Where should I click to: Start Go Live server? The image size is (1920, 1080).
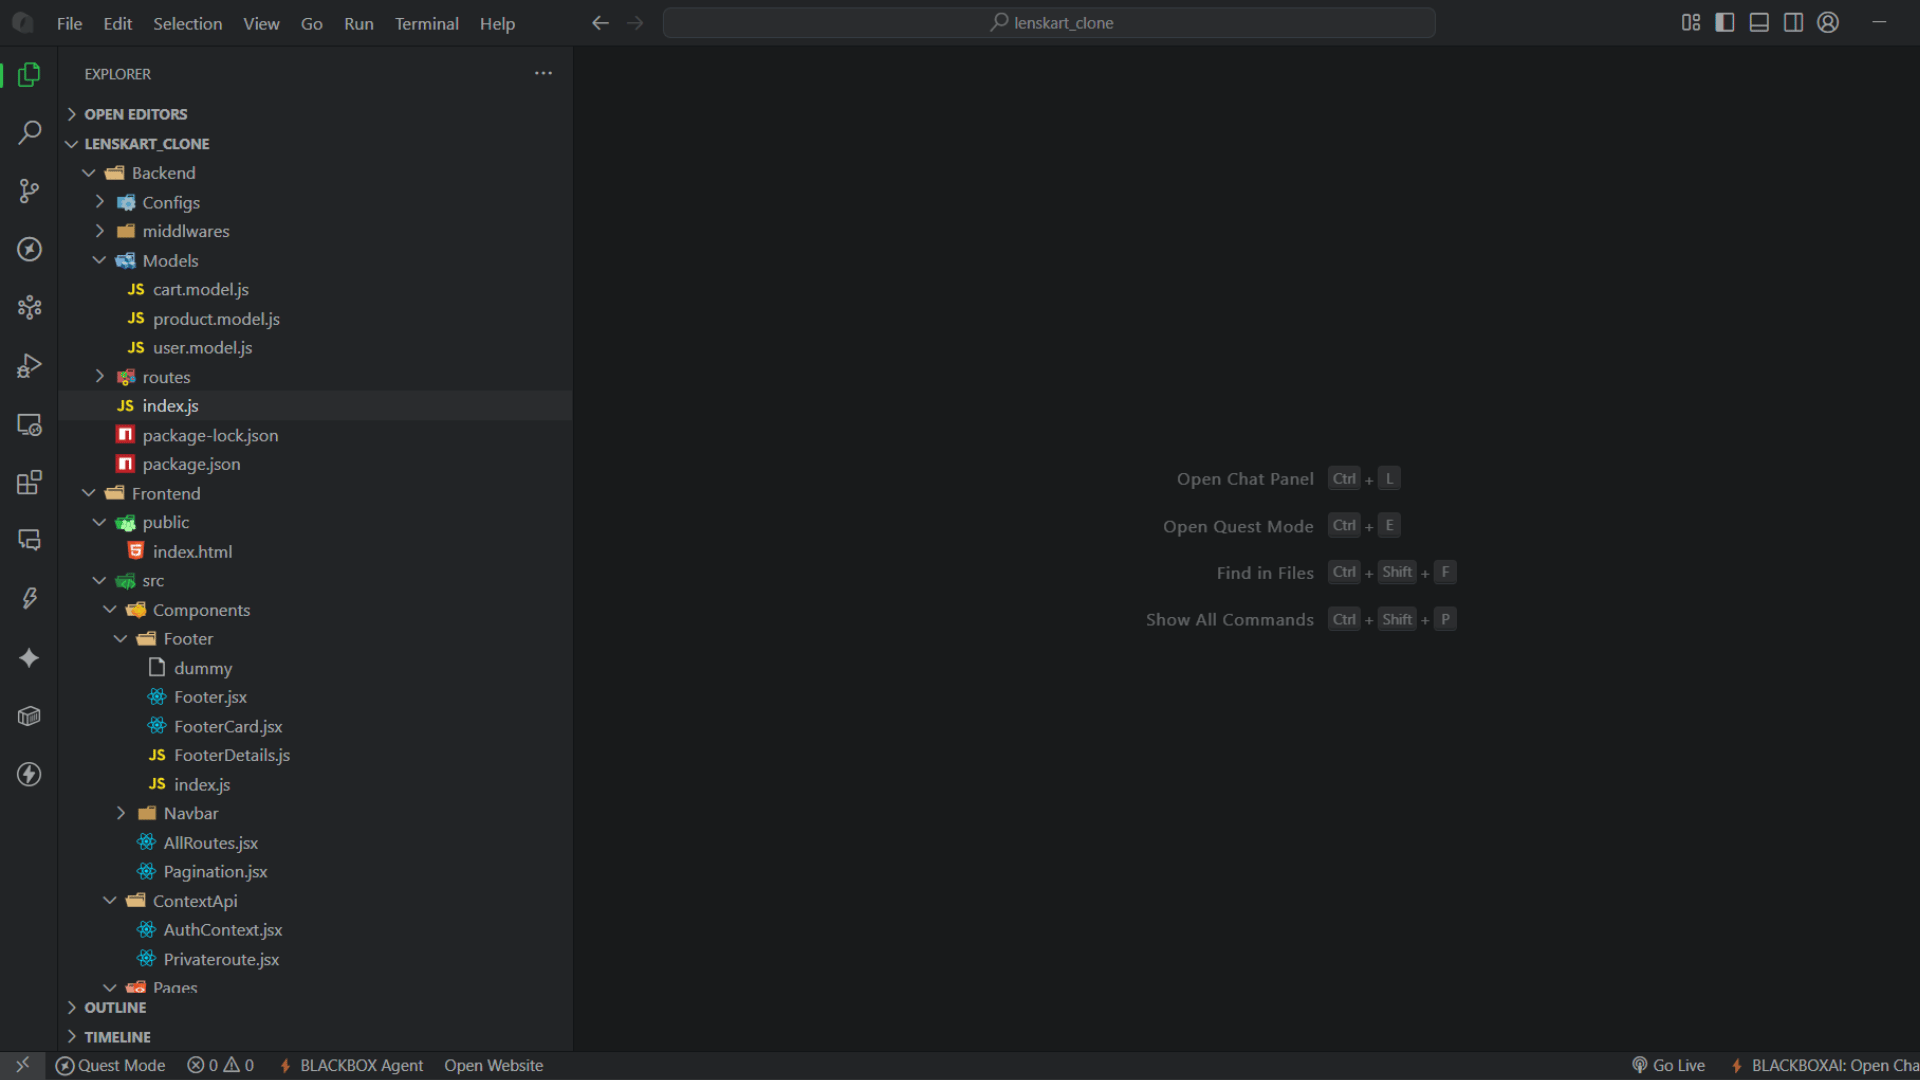click(x=1668, y=1065)
